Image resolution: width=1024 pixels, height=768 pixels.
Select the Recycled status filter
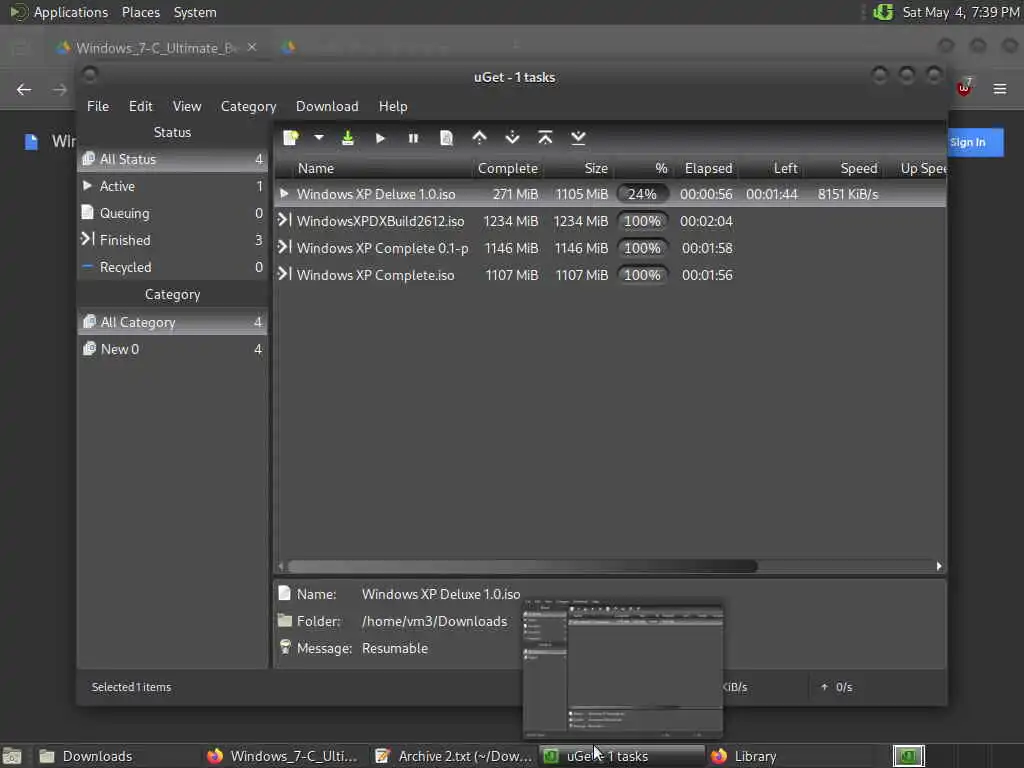click(172, 267)
